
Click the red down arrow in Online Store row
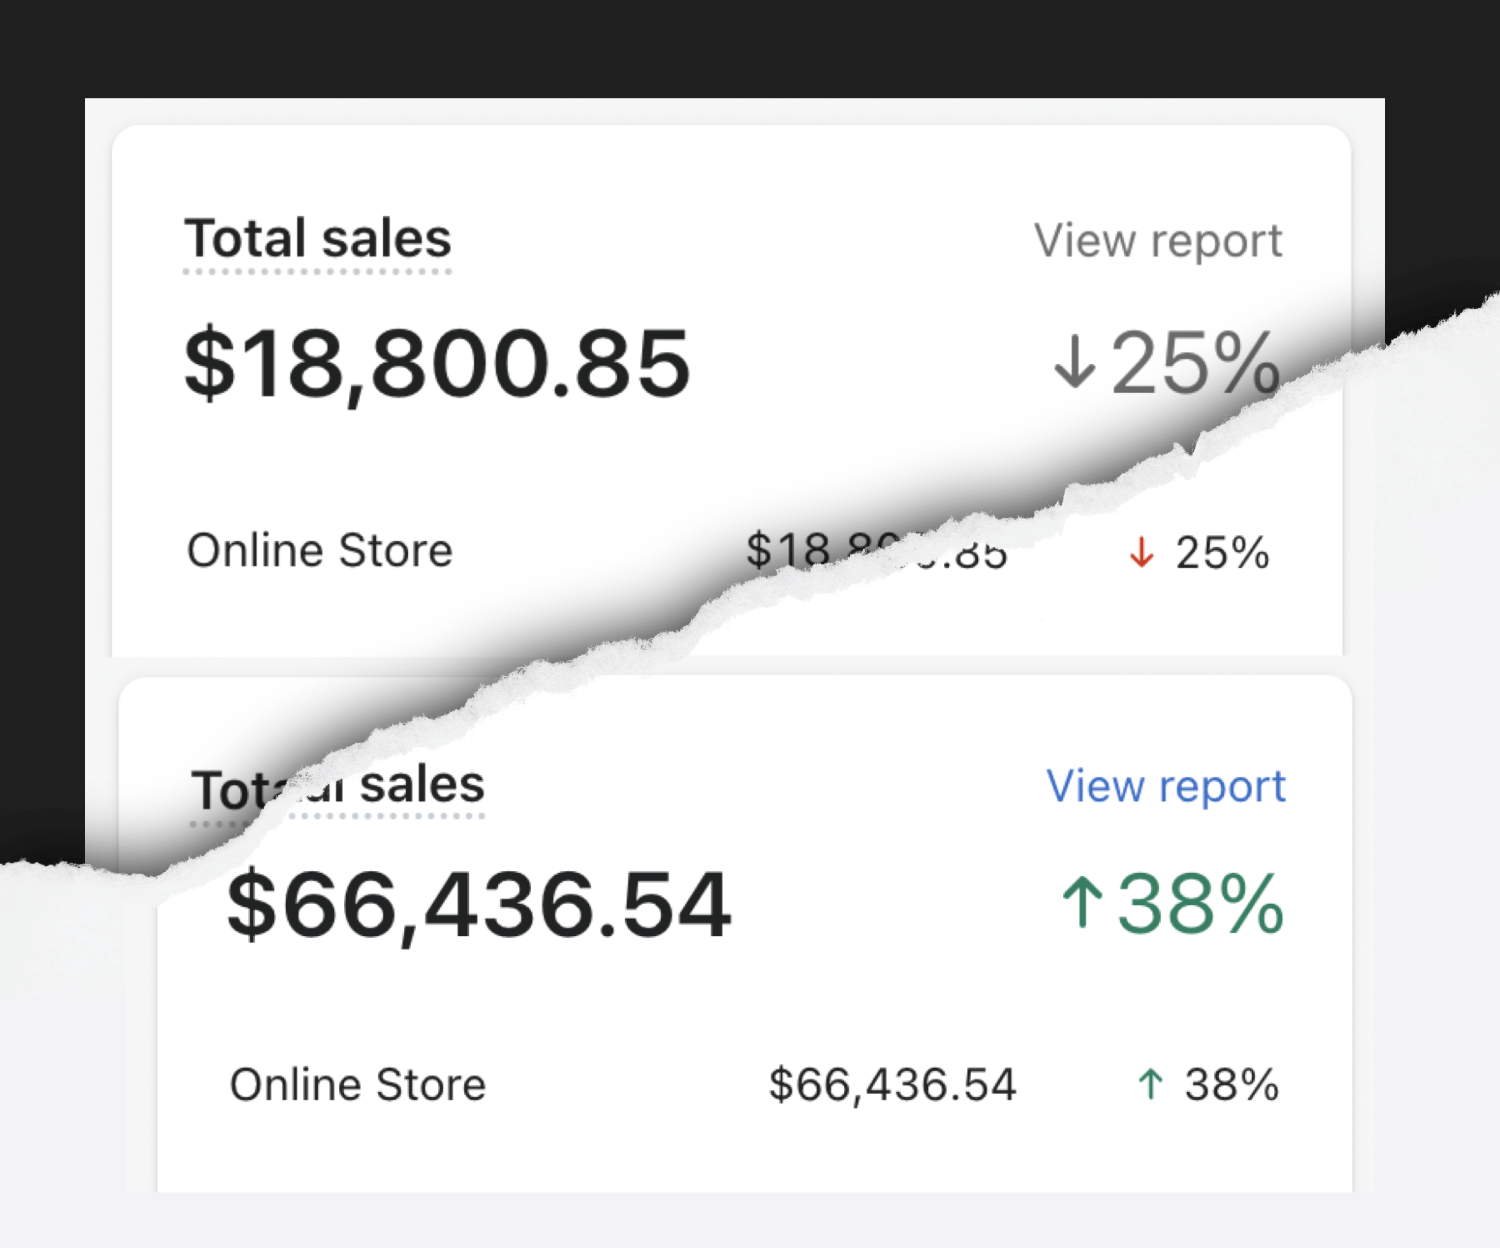point(1141,552)
